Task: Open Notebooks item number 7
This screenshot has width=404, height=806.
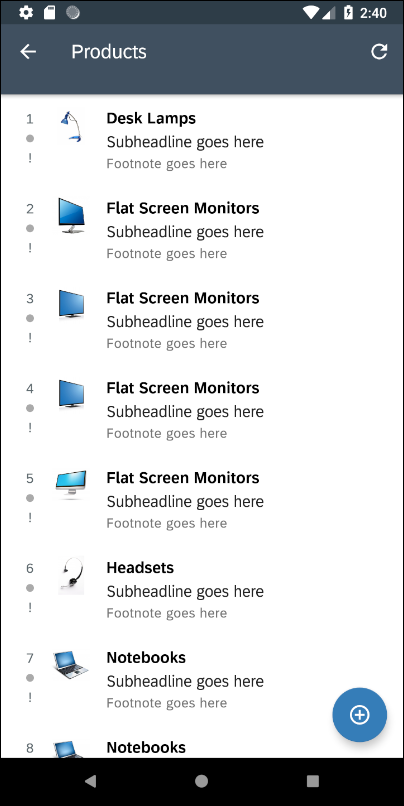Action: (201, 680)
